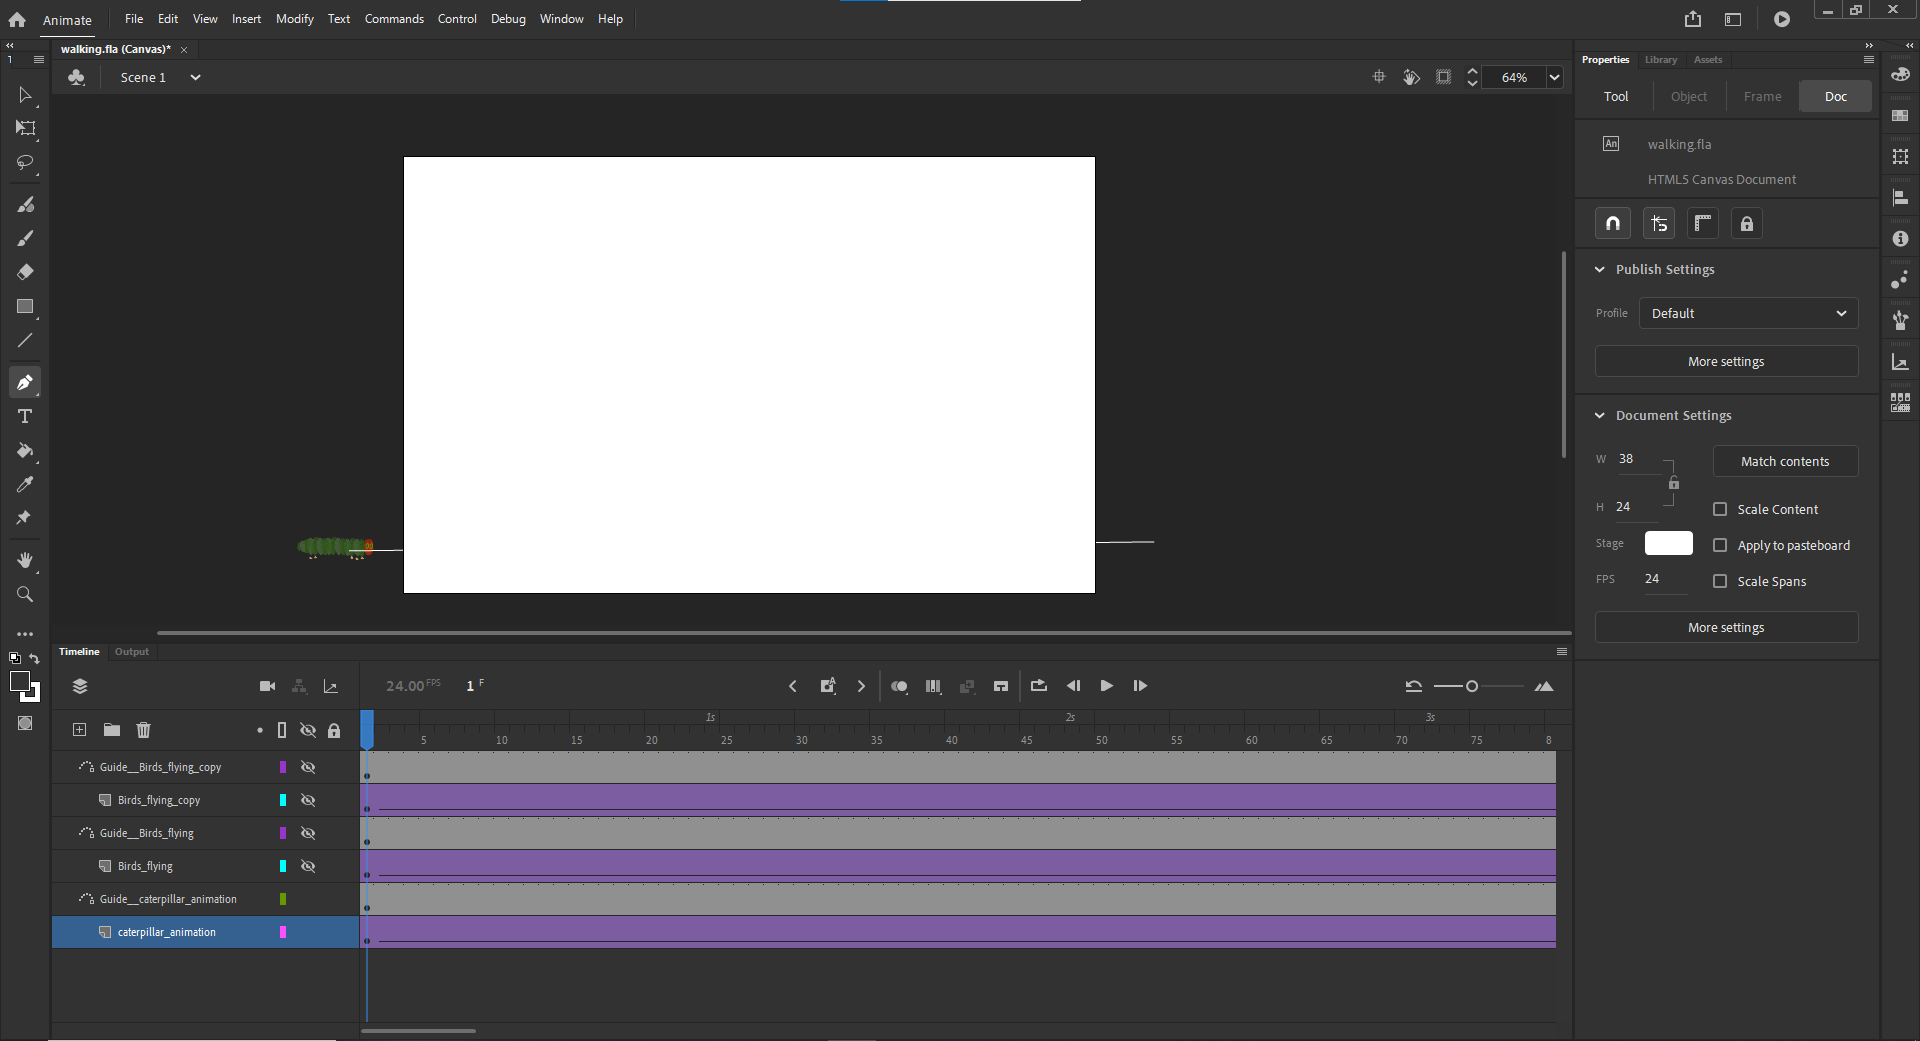Select the Guide__caterpillar_animation layer

point(168,899)
